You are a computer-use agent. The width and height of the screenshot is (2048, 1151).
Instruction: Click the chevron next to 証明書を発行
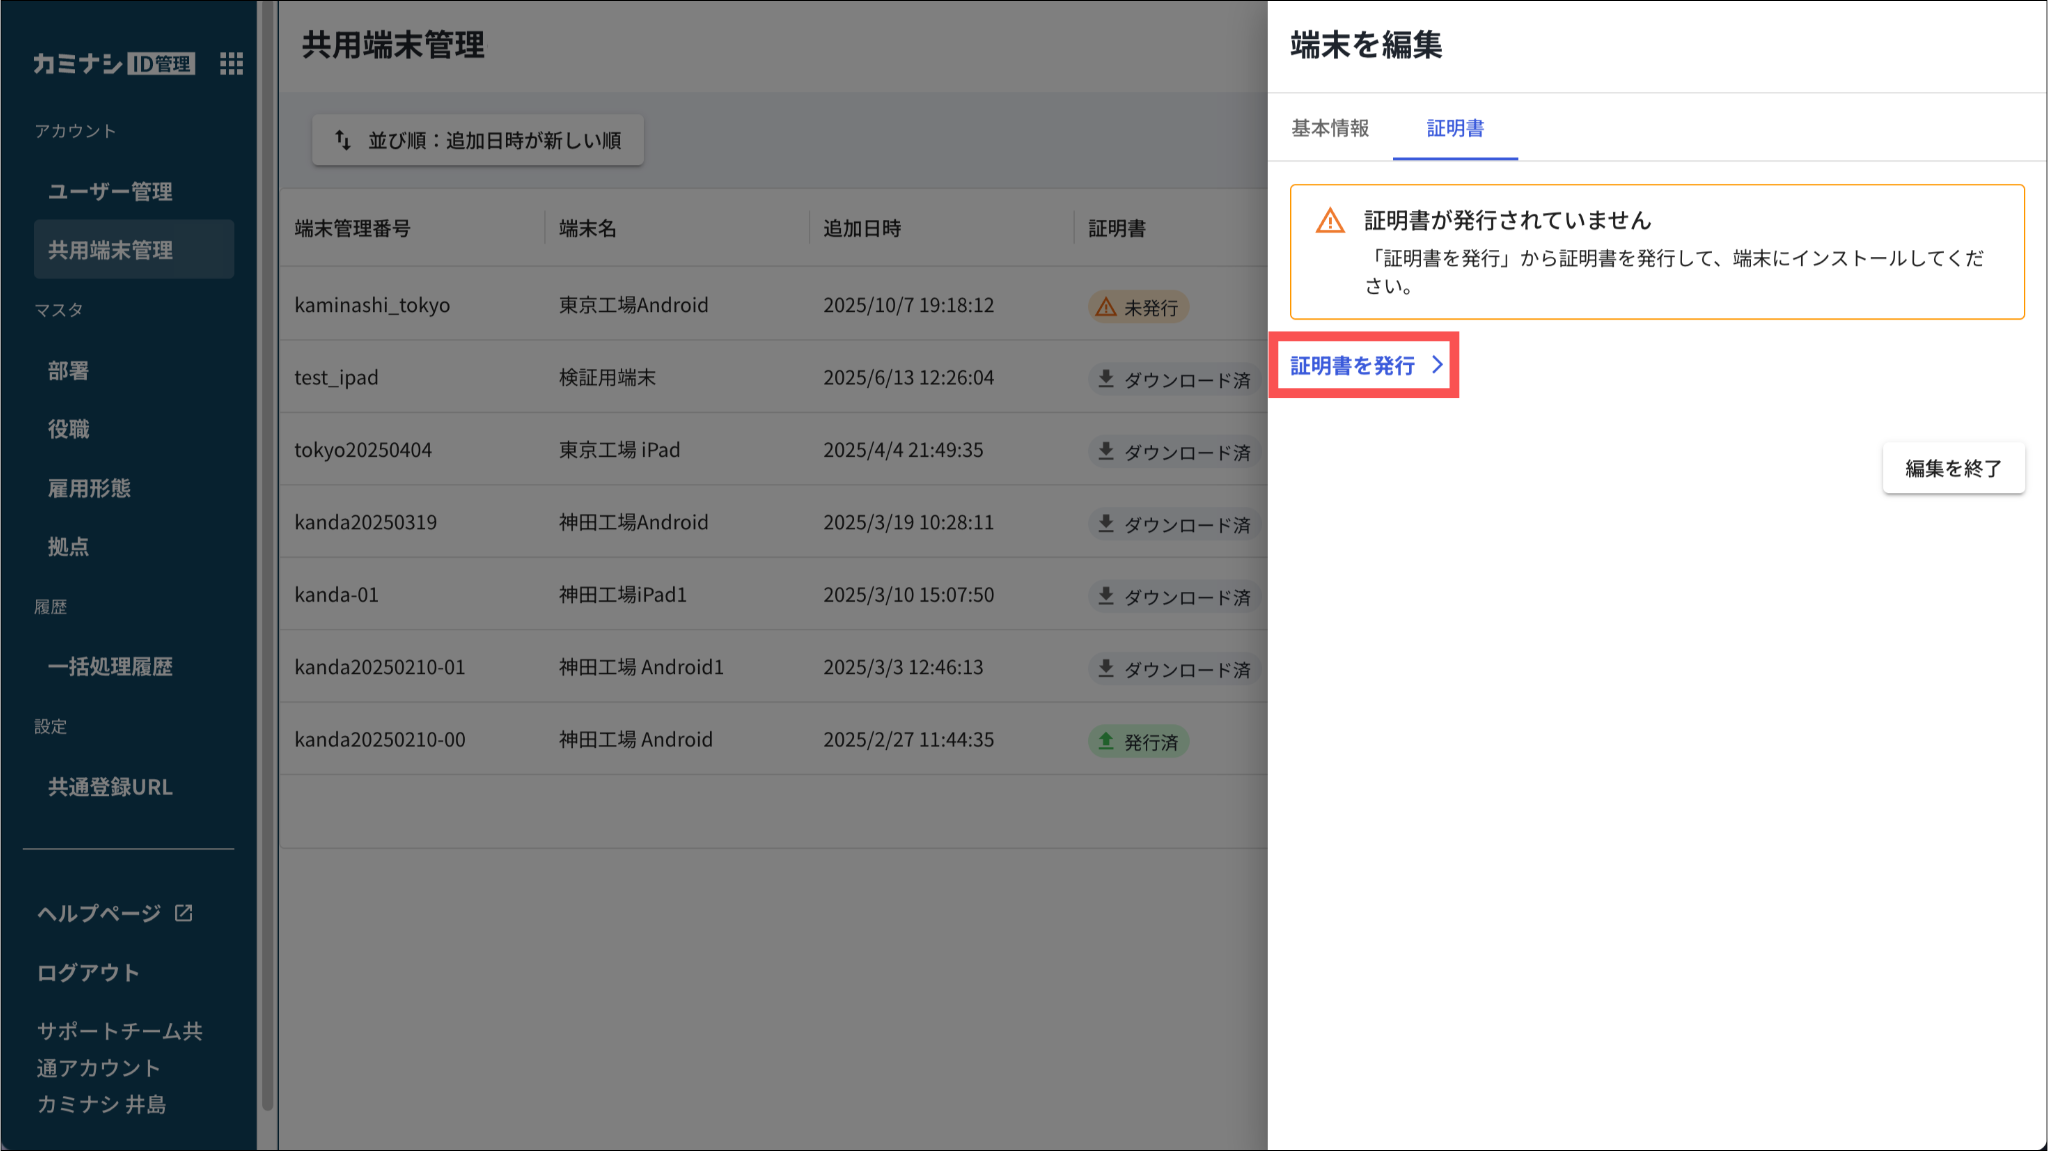coord(1437,365)
